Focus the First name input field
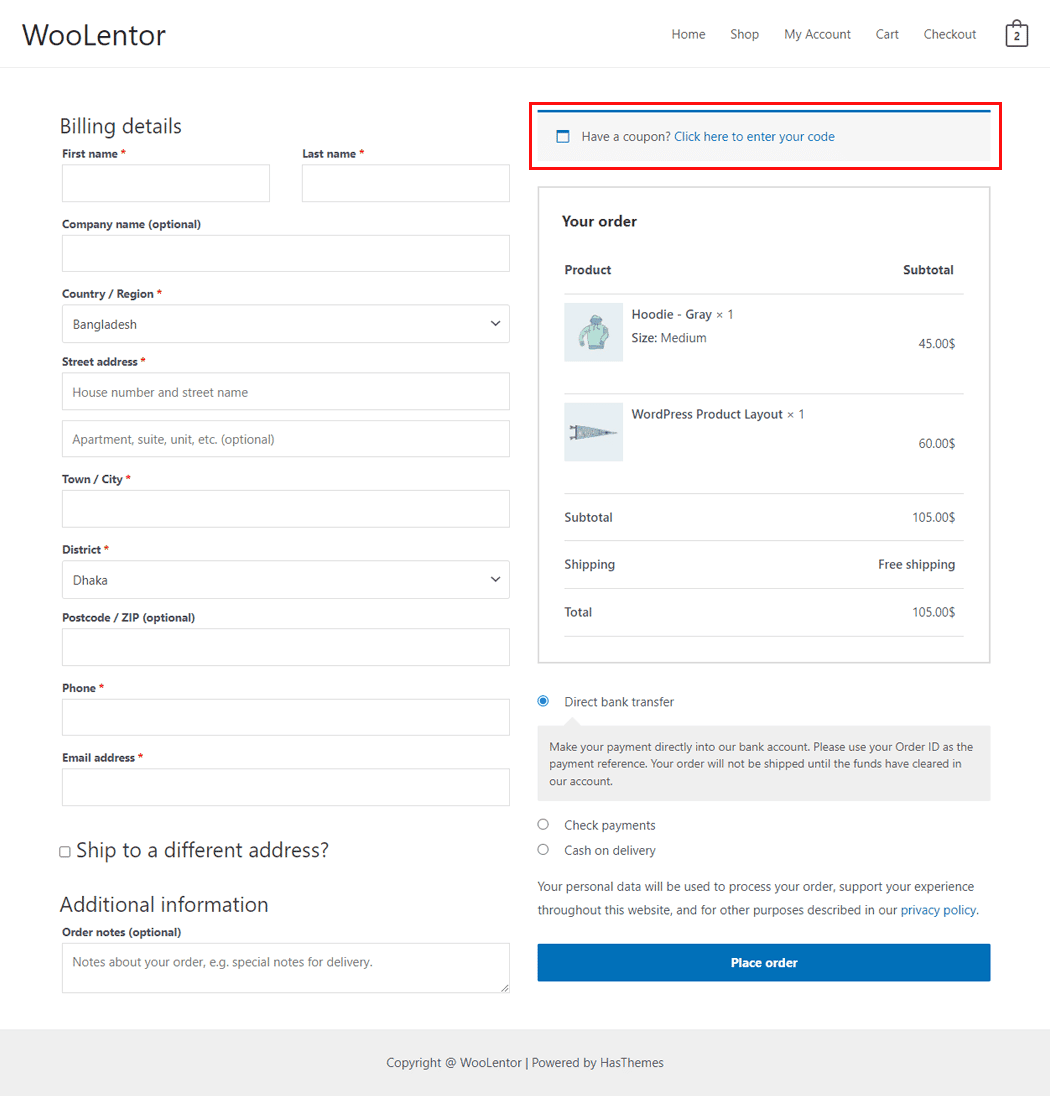Screen dimensions: 1050x1096 166,184
